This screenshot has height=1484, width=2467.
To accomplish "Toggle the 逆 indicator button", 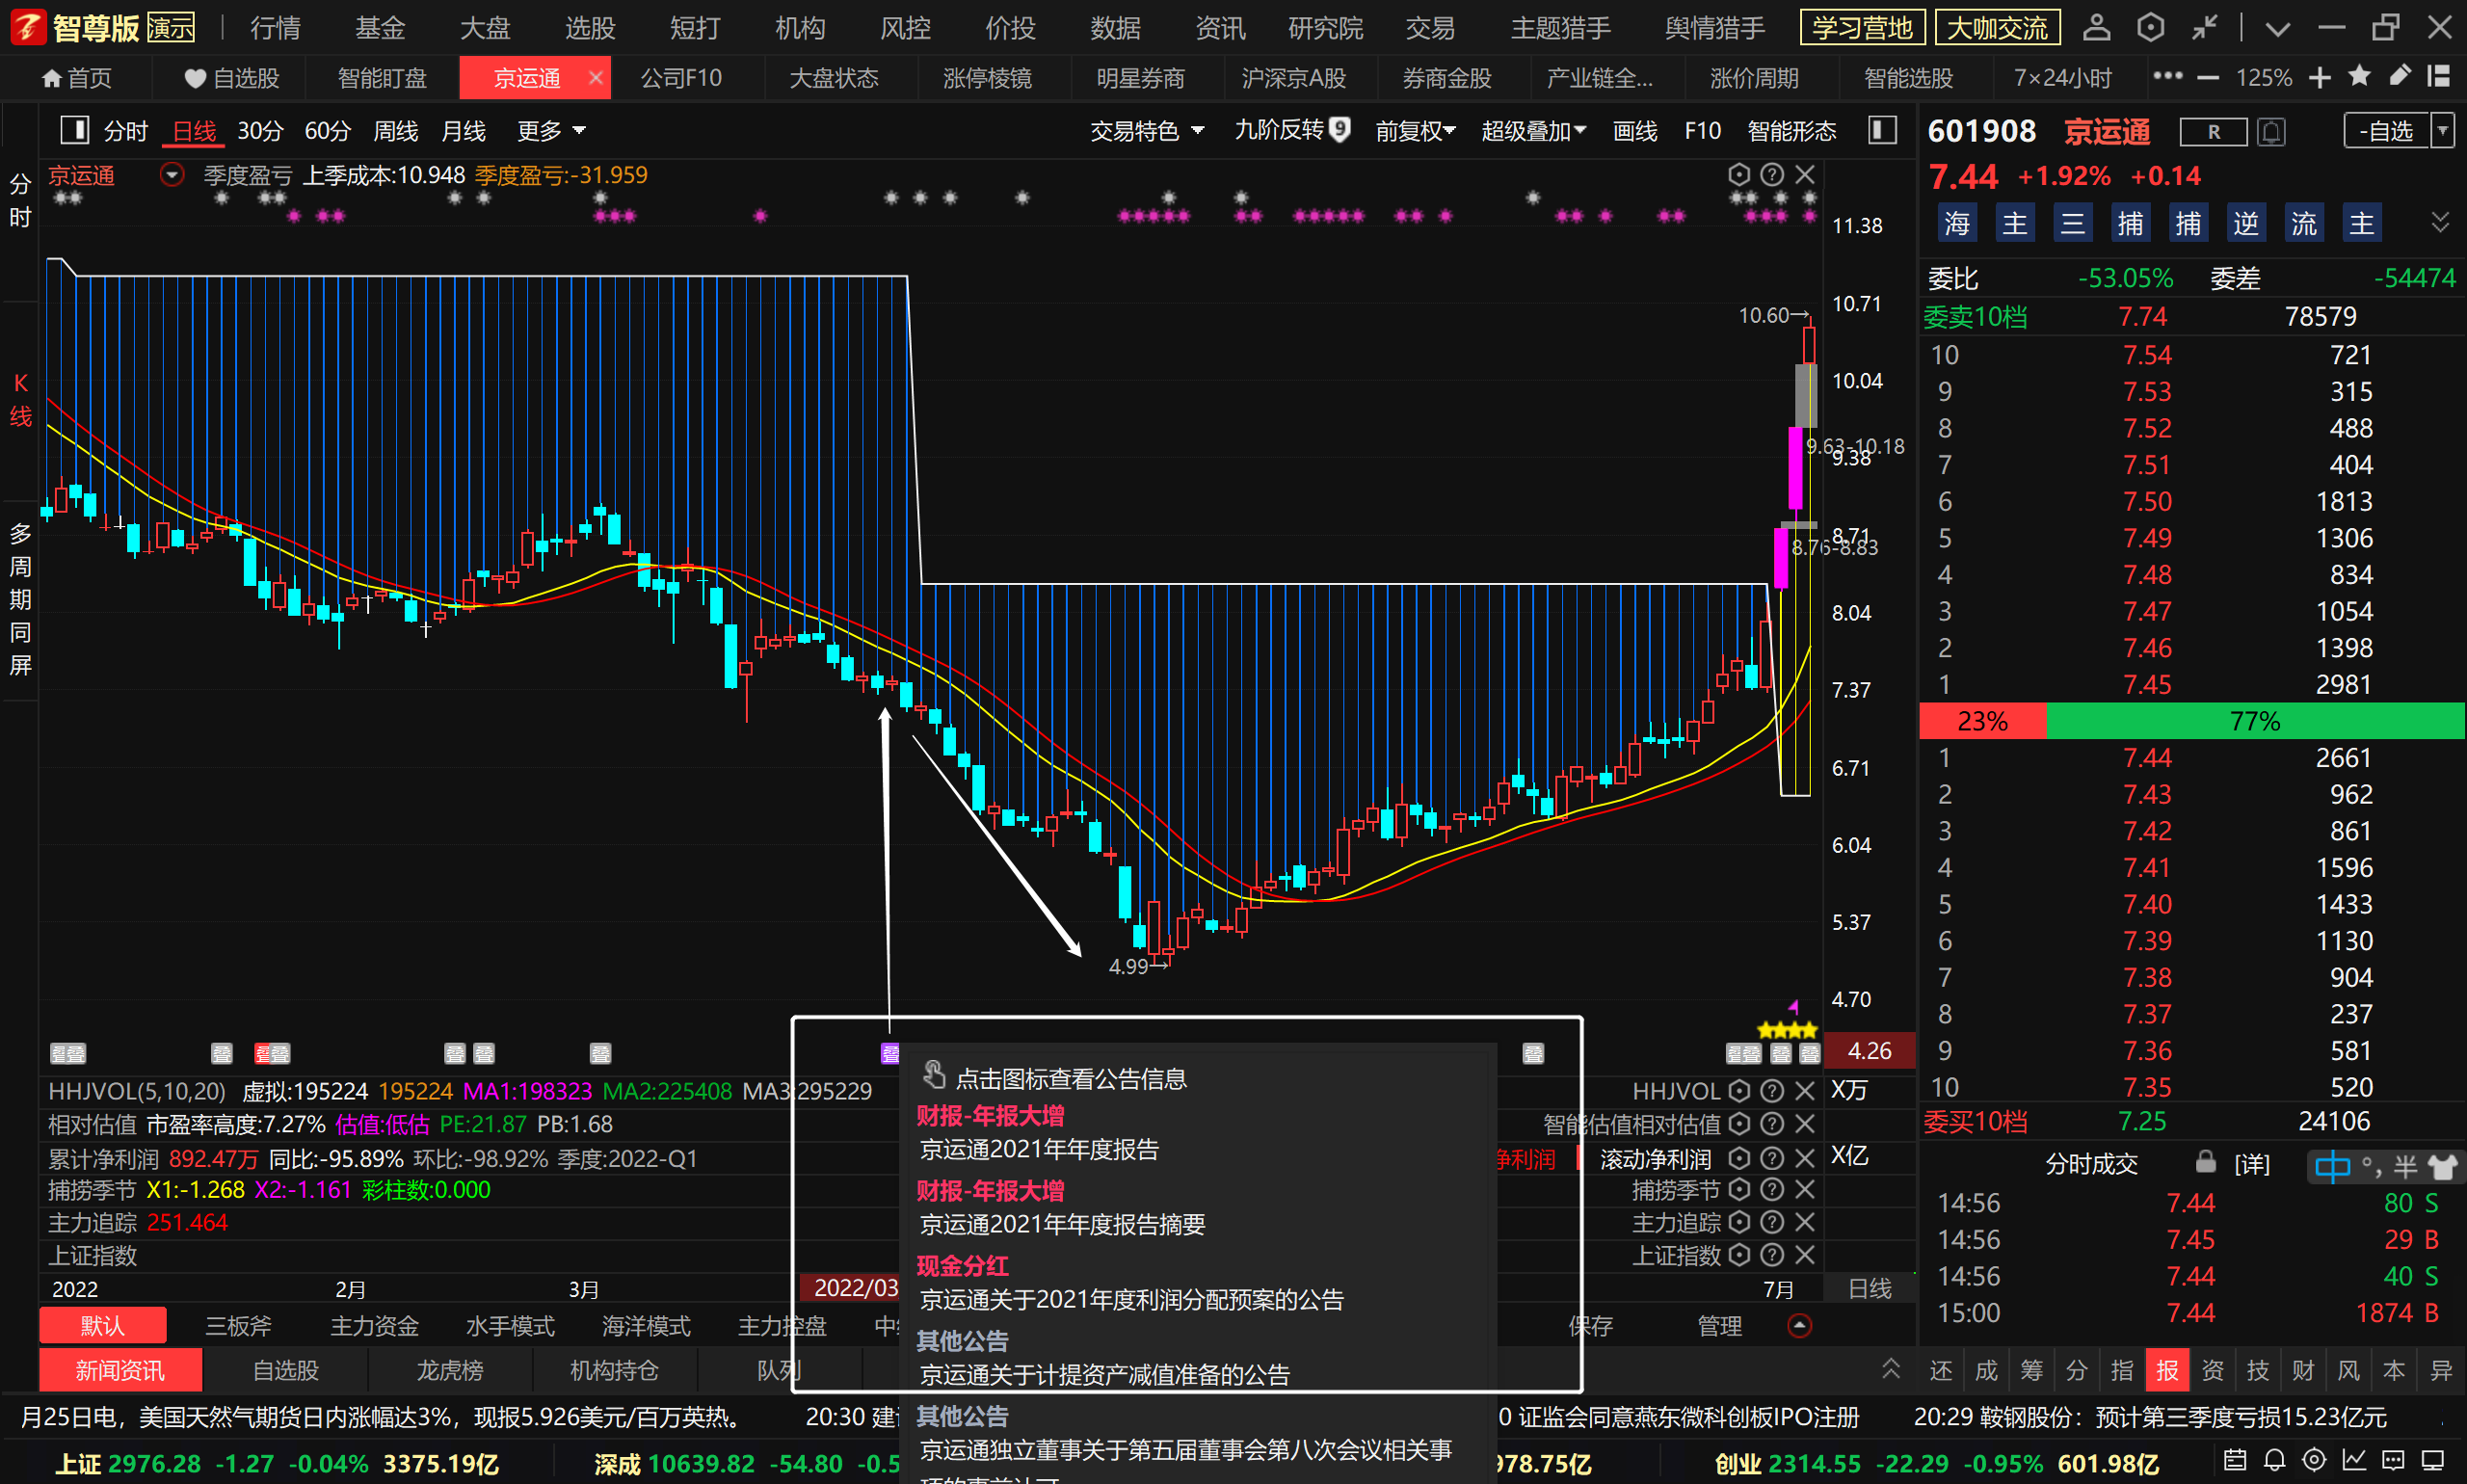I will pyautogui.click(x=2246, y=223).
